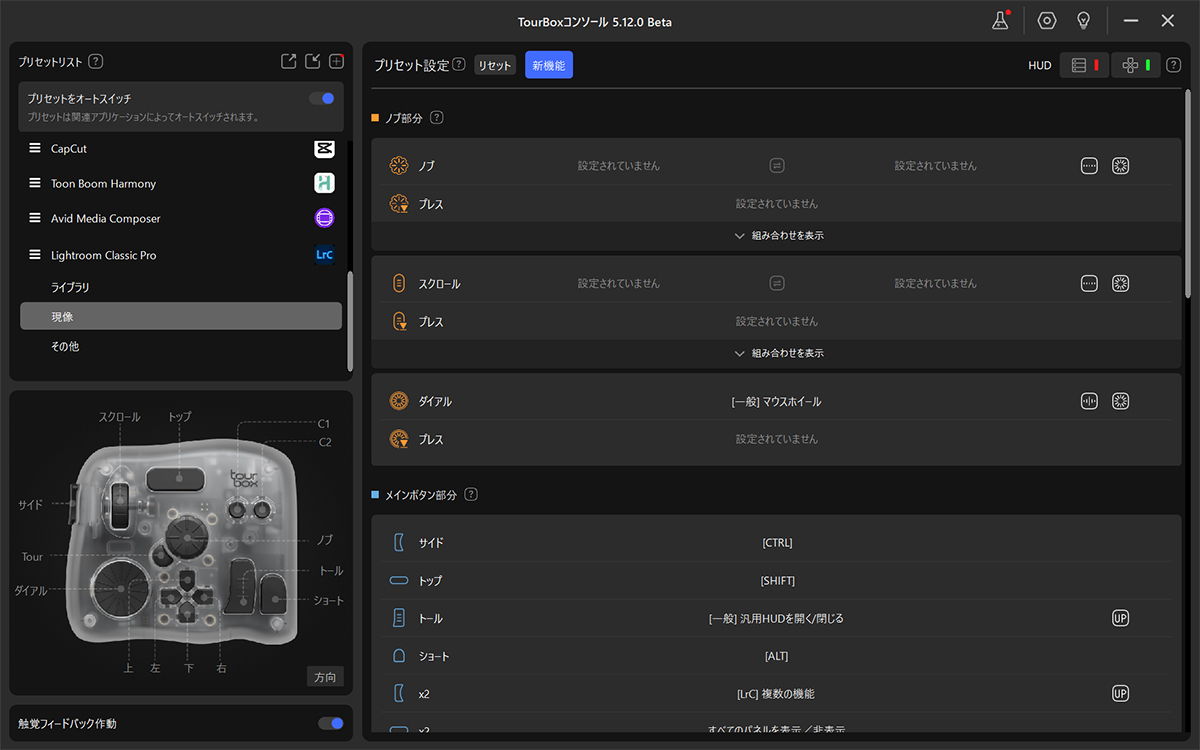Click the リセット button
This screenshot has width=1200, height=750.
tap(494, 66)
